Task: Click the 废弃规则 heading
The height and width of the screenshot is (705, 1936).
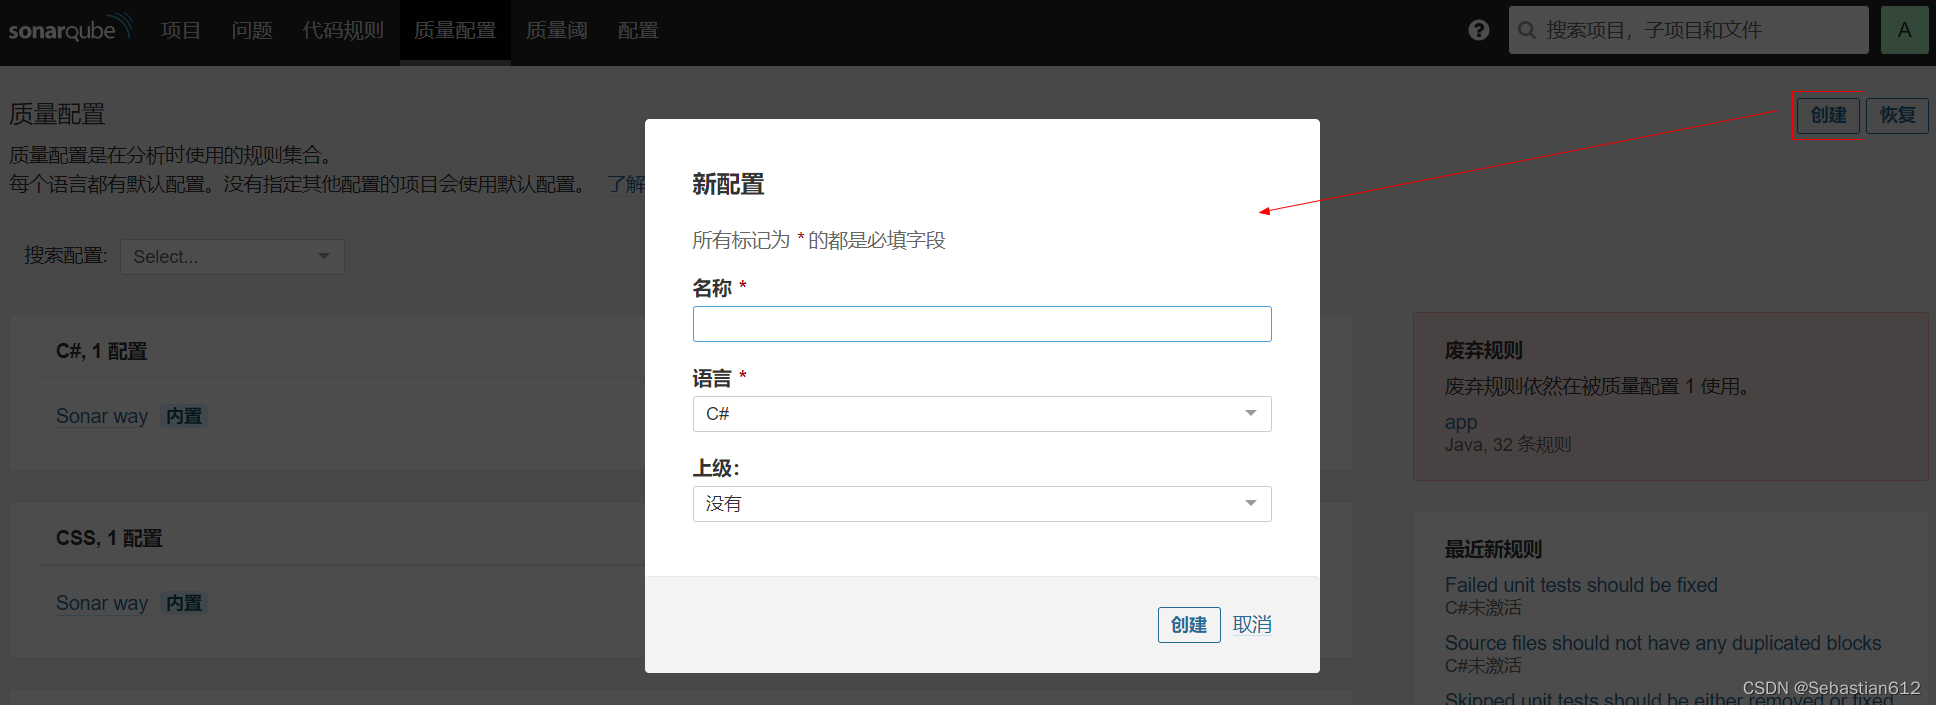Action: pos(1484,350)
